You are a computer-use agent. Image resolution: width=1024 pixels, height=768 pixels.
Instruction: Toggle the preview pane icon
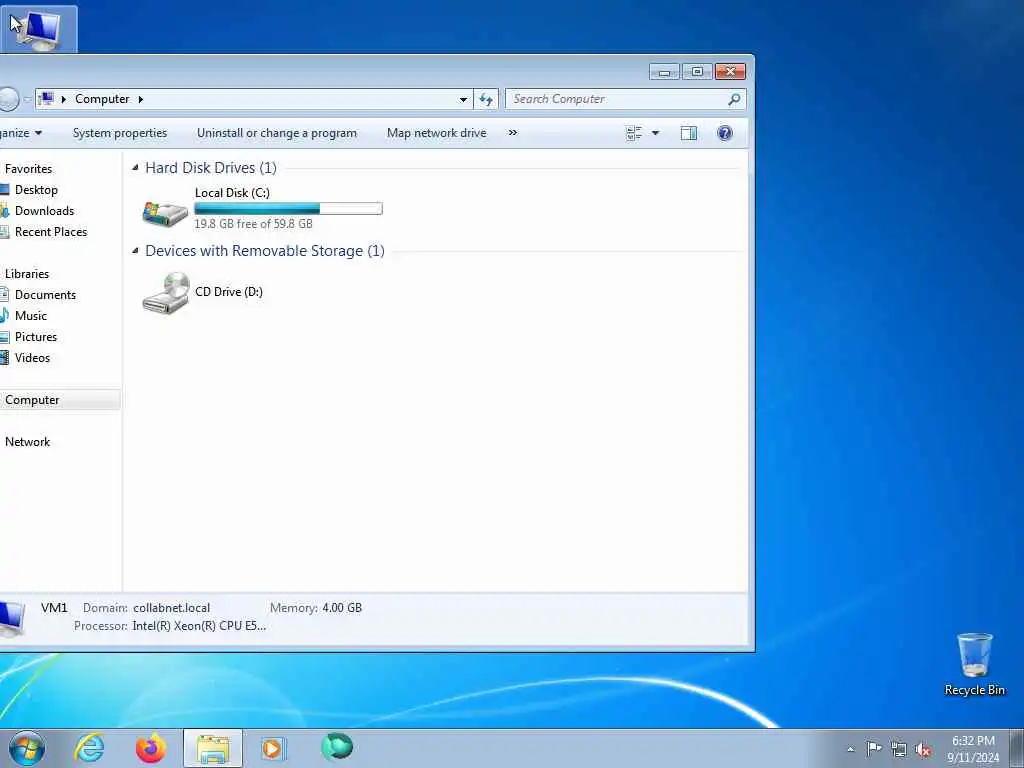pyautogui.click(x=688, y=133)
